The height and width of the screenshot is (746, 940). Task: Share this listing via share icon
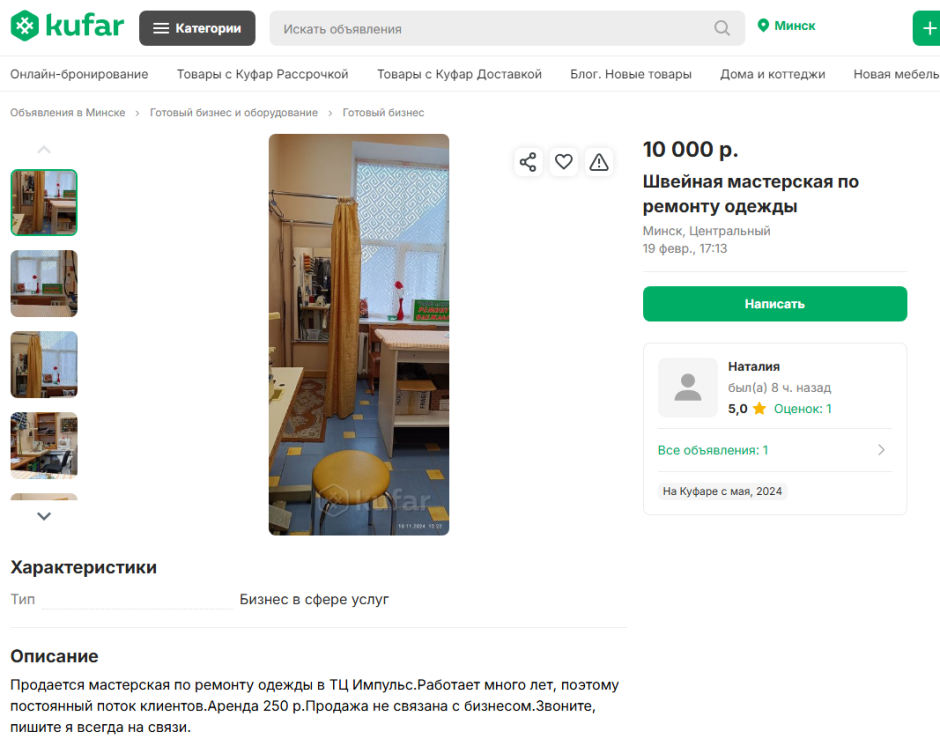(528, 162)
